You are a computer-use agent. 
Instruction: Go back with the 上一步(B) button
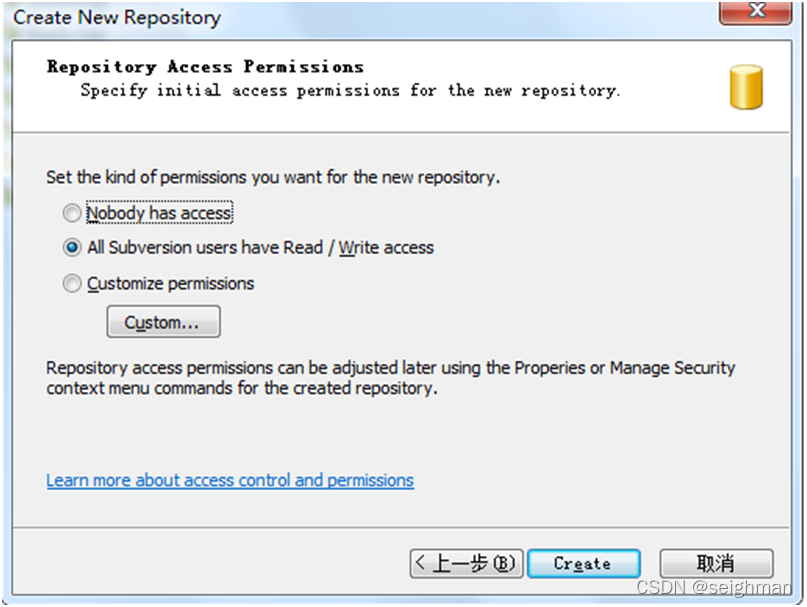(x=466, y=563)
